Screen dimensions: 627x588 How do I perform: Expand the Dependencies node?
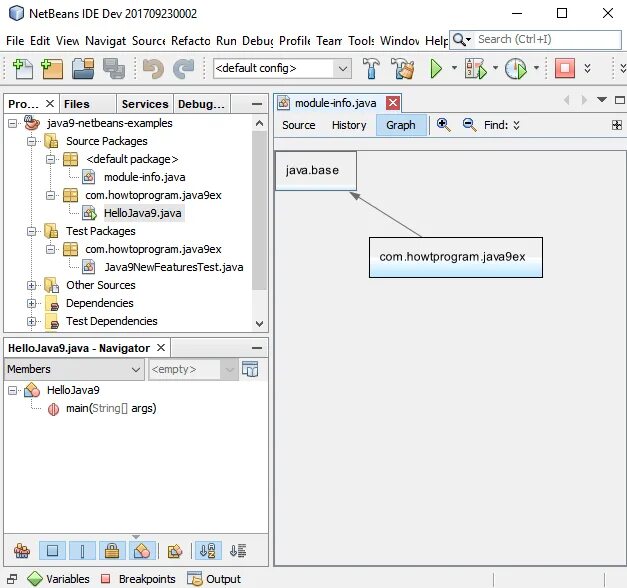tap(32, 303)
